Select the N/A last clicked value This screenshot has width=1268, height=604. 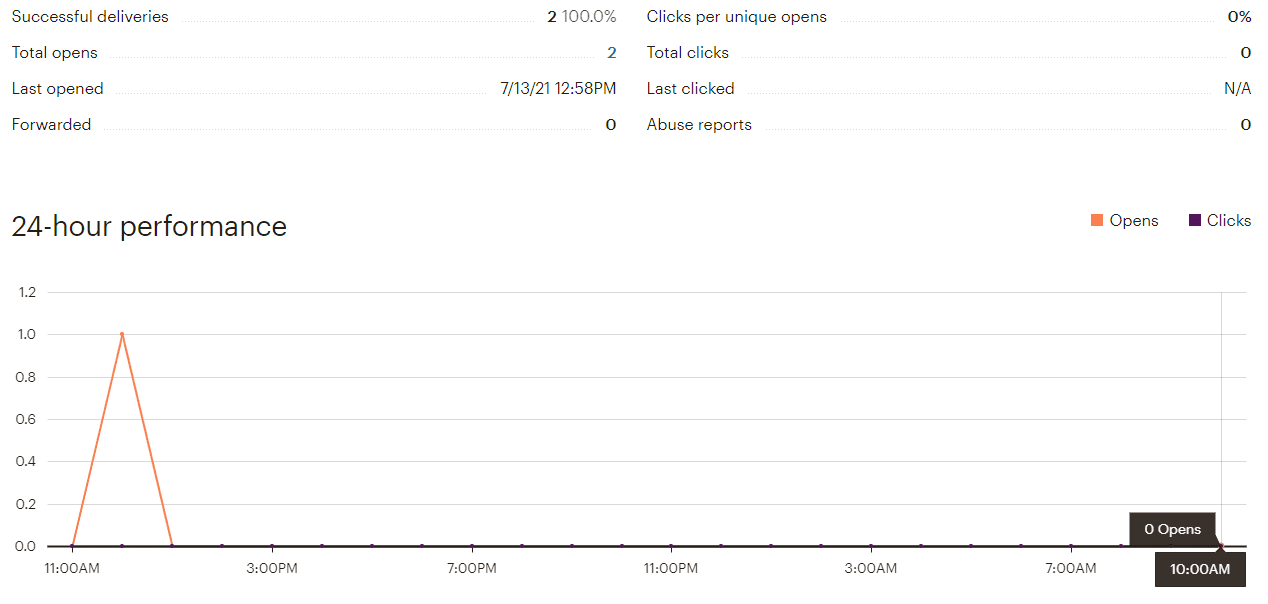tap(1238, 89)
